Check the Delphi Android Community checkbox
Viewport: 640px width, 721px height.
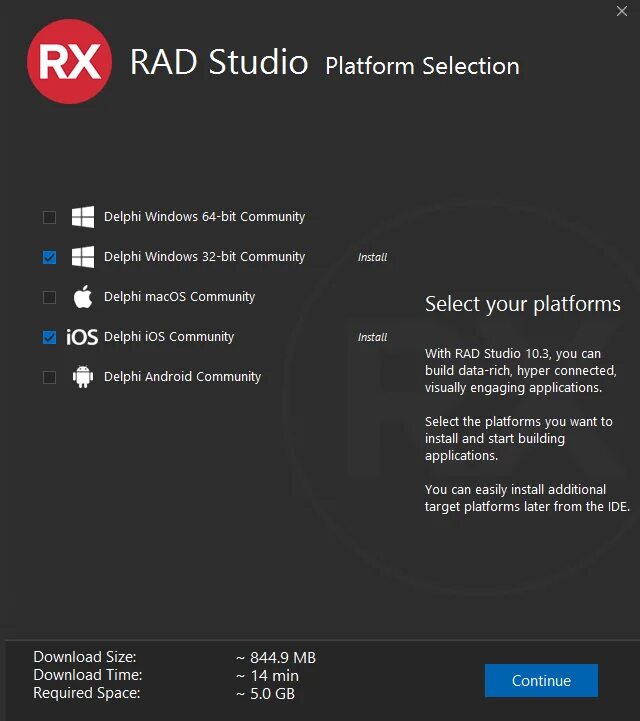tap(49, 377)
